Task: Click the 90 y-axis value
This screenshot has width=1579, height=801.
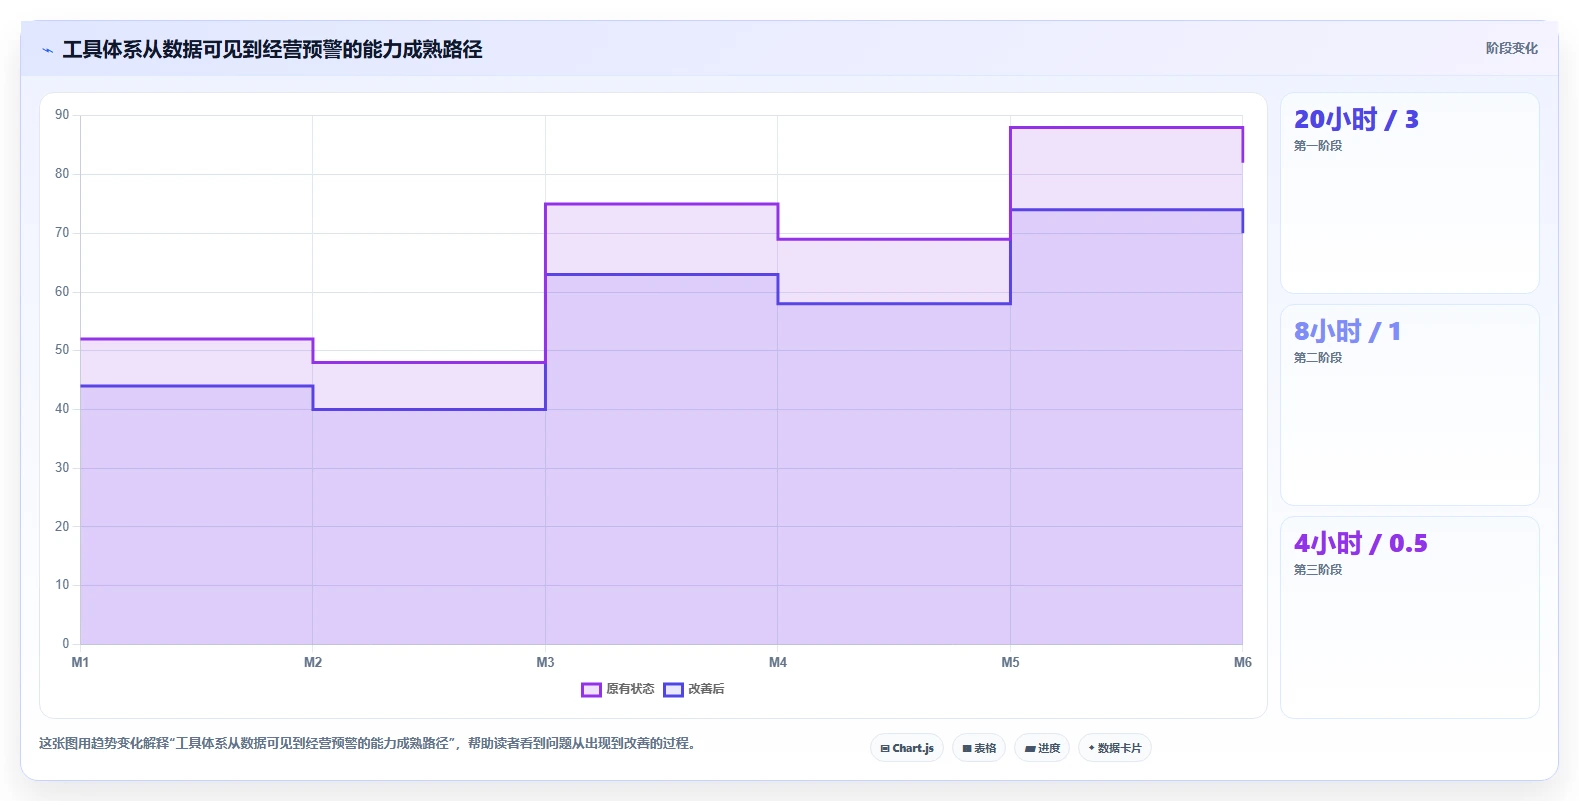Action: [62, 115]
